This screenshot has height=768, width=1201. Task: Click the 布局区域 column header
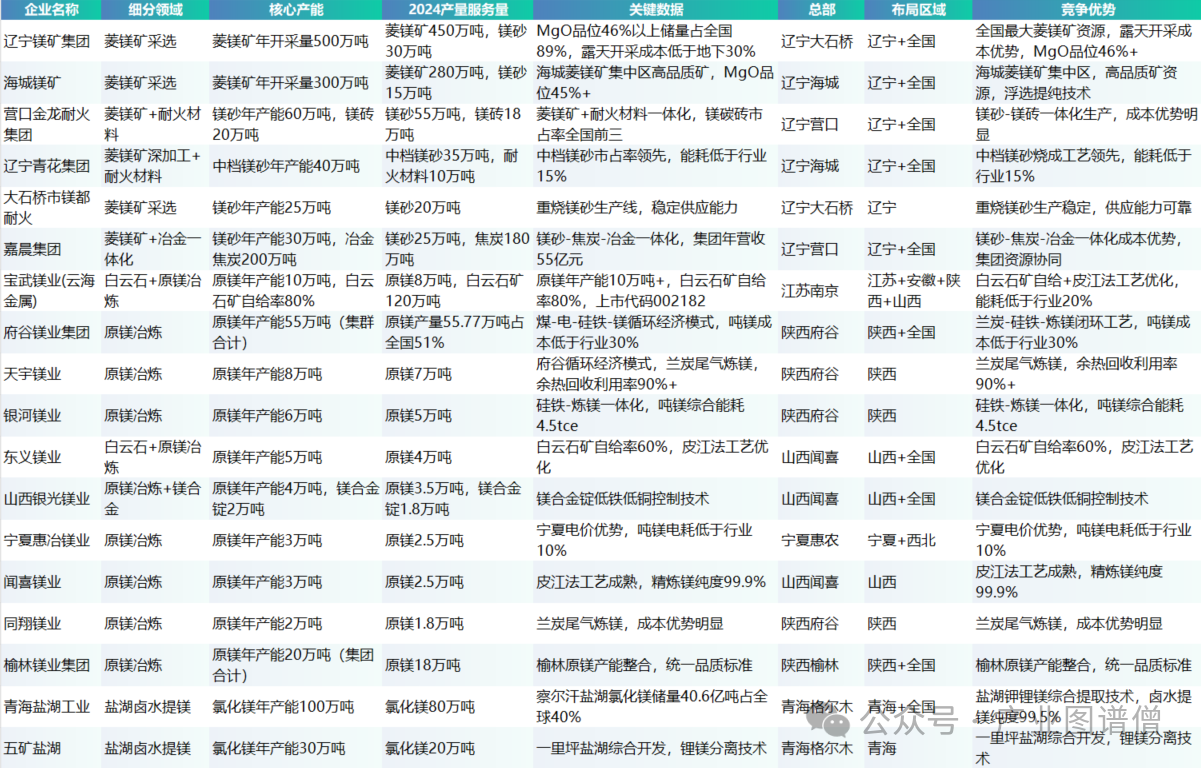(917, 10)
